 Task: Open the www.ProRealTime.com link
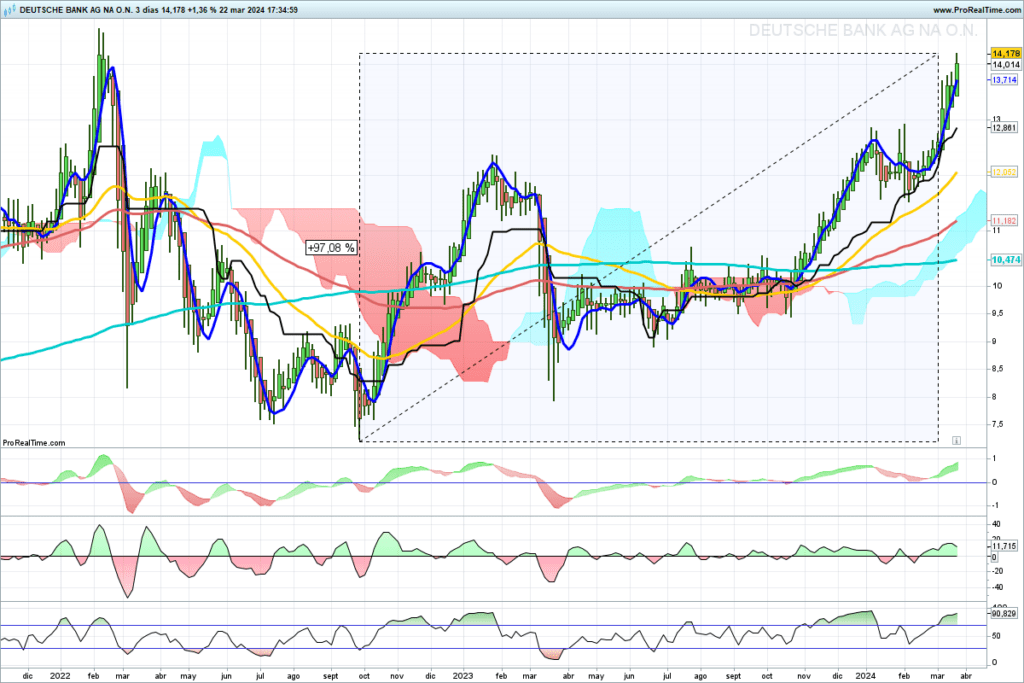click(x=976, y=10)
